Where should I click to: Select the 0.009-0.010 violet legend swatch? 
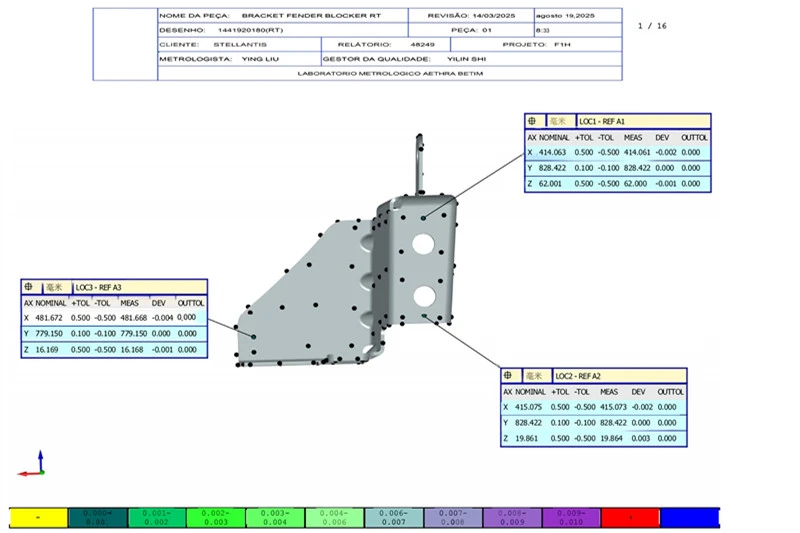tap(571, 518)
